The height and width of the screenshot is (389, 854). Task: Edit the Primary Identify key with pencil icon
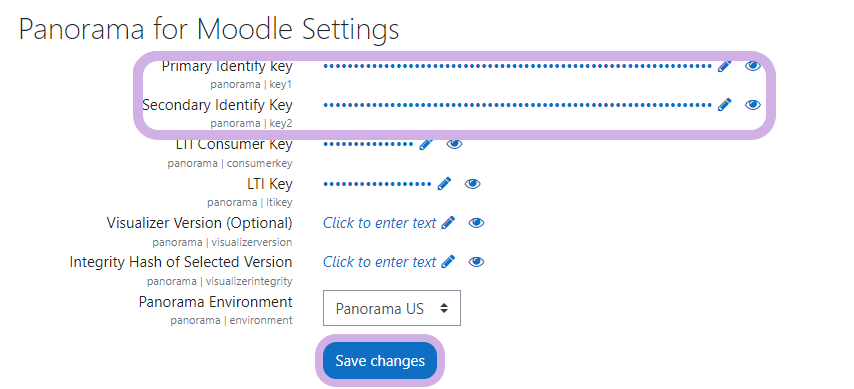click(724, 66)
